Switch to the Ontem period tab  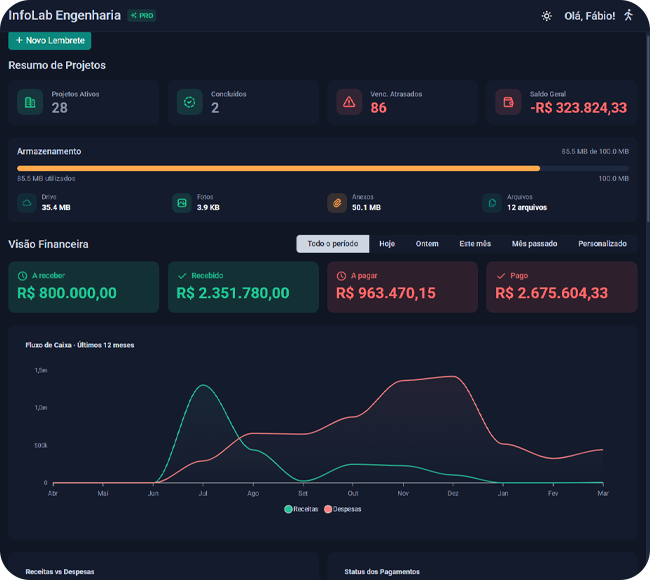coord(427,244)
